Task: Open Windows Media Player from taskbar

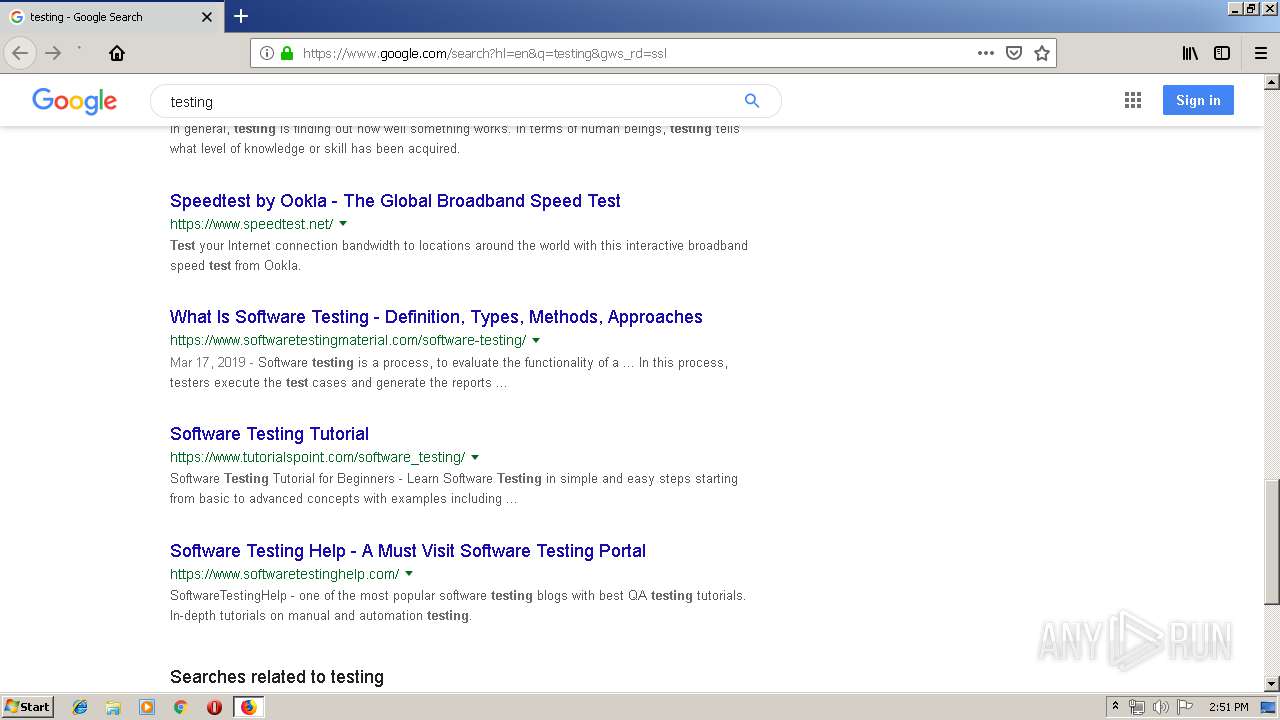Action: point(147,707)
